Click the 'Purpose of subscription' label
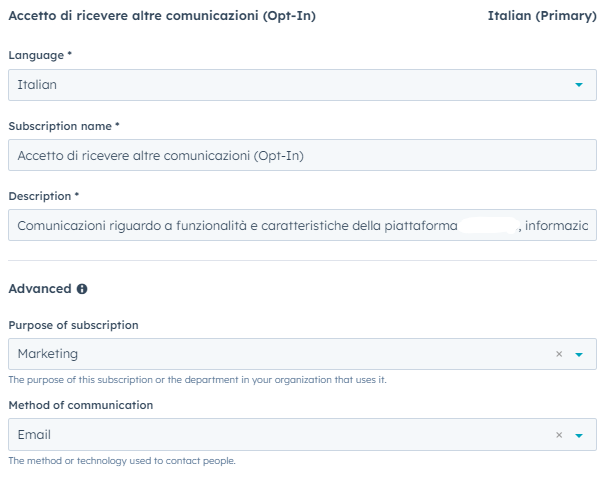The height and width of the screenshot is (482, 605). coord(73,325)
